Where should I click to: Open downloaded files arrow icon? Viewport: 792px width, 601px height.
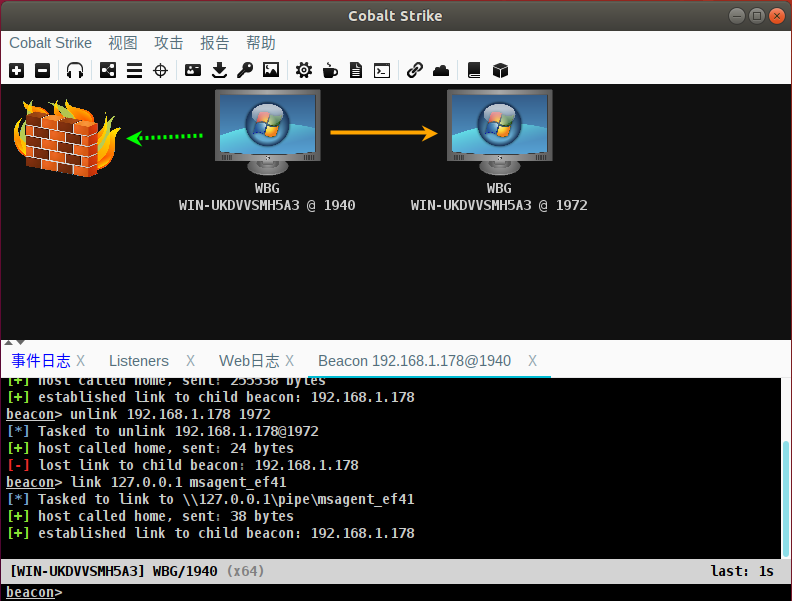[x=219, y=70]
